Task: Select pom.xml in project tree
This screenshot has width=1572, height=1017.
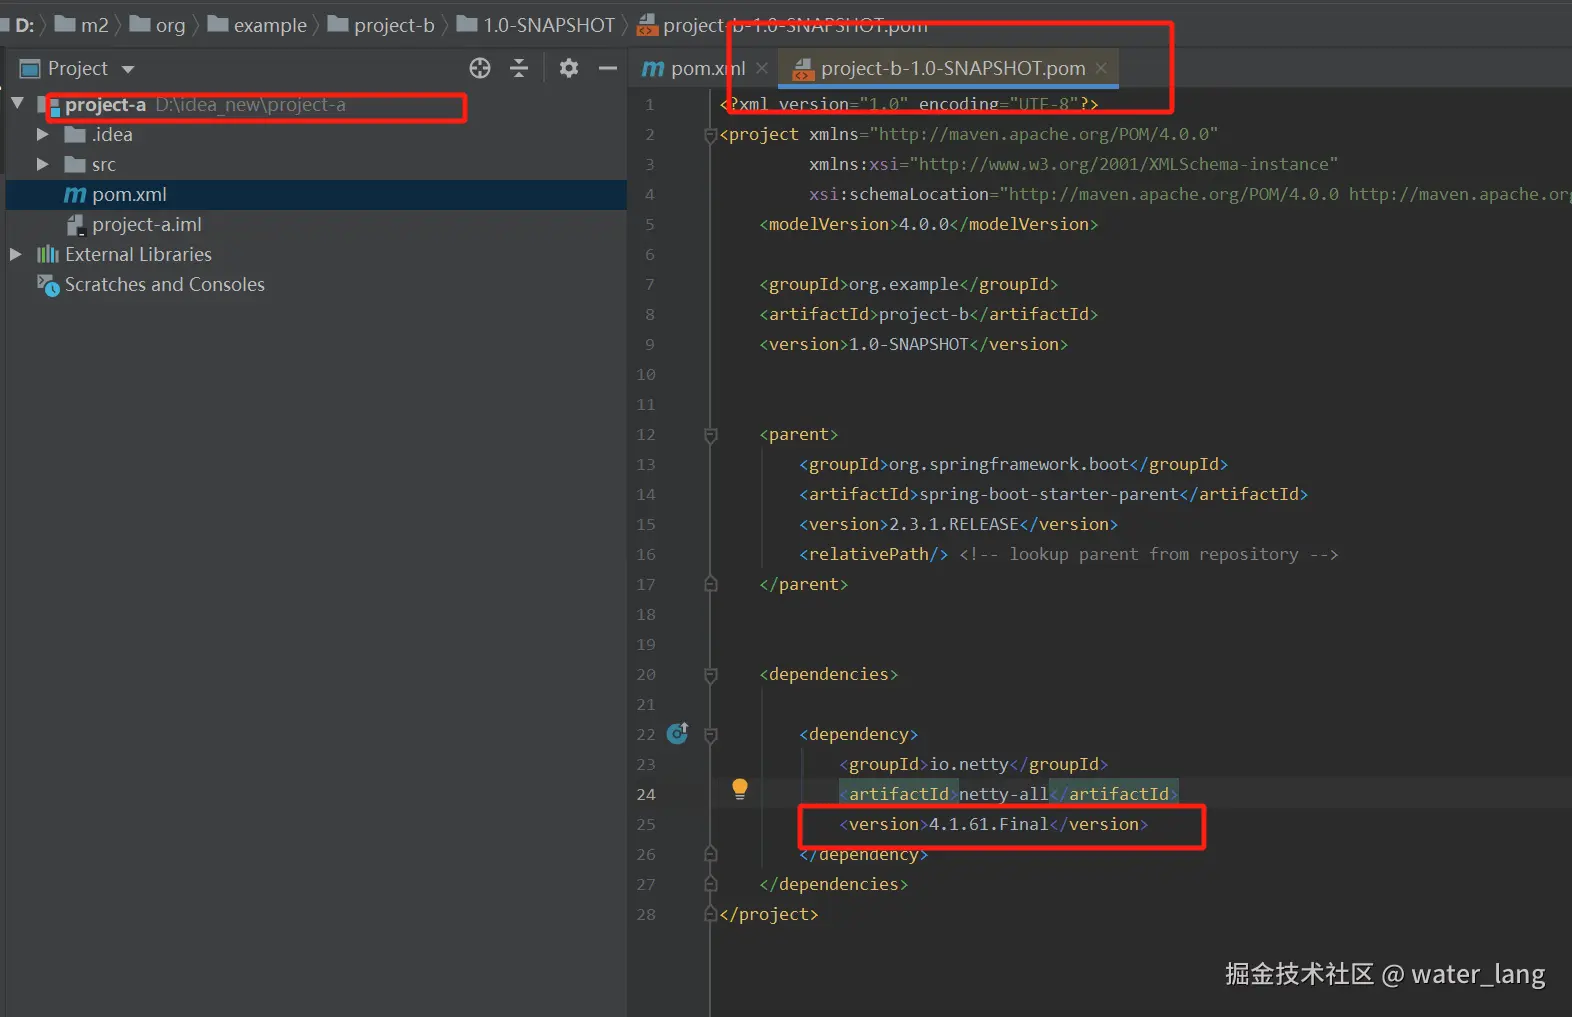Action: coord(130,195)
